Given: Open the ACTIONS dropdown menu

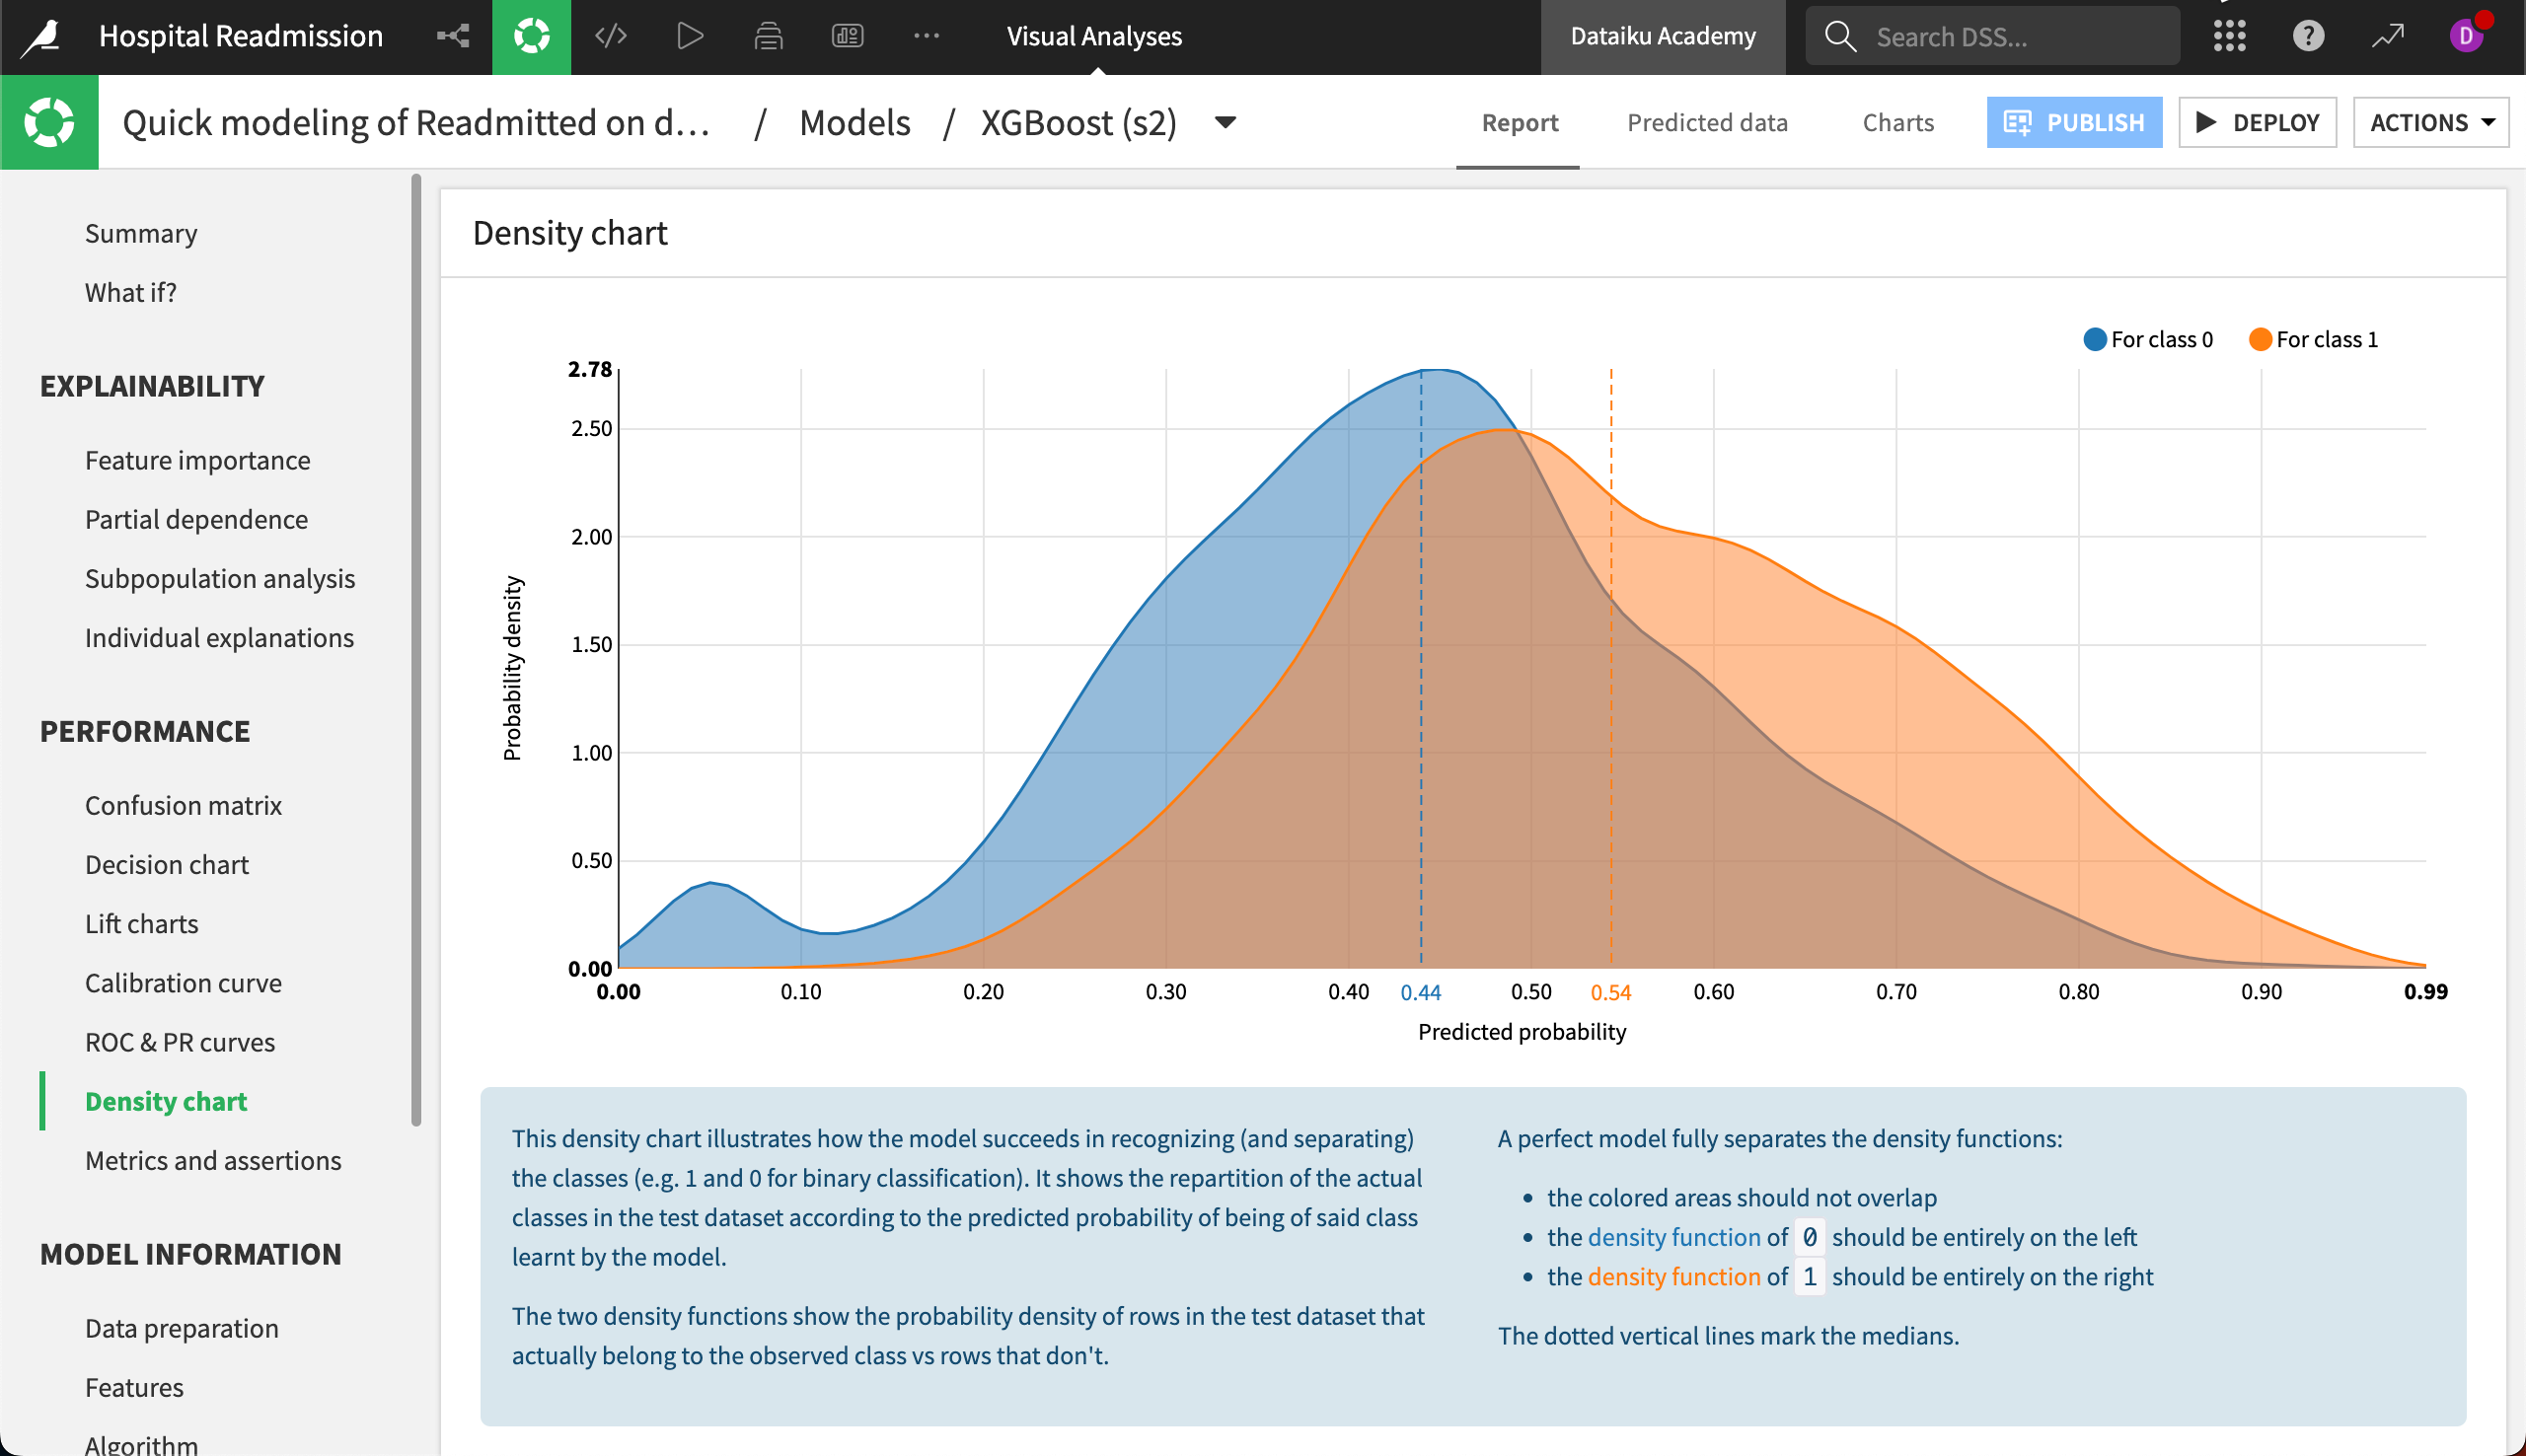Looking at the screenshot, I should coord(2430,123).
